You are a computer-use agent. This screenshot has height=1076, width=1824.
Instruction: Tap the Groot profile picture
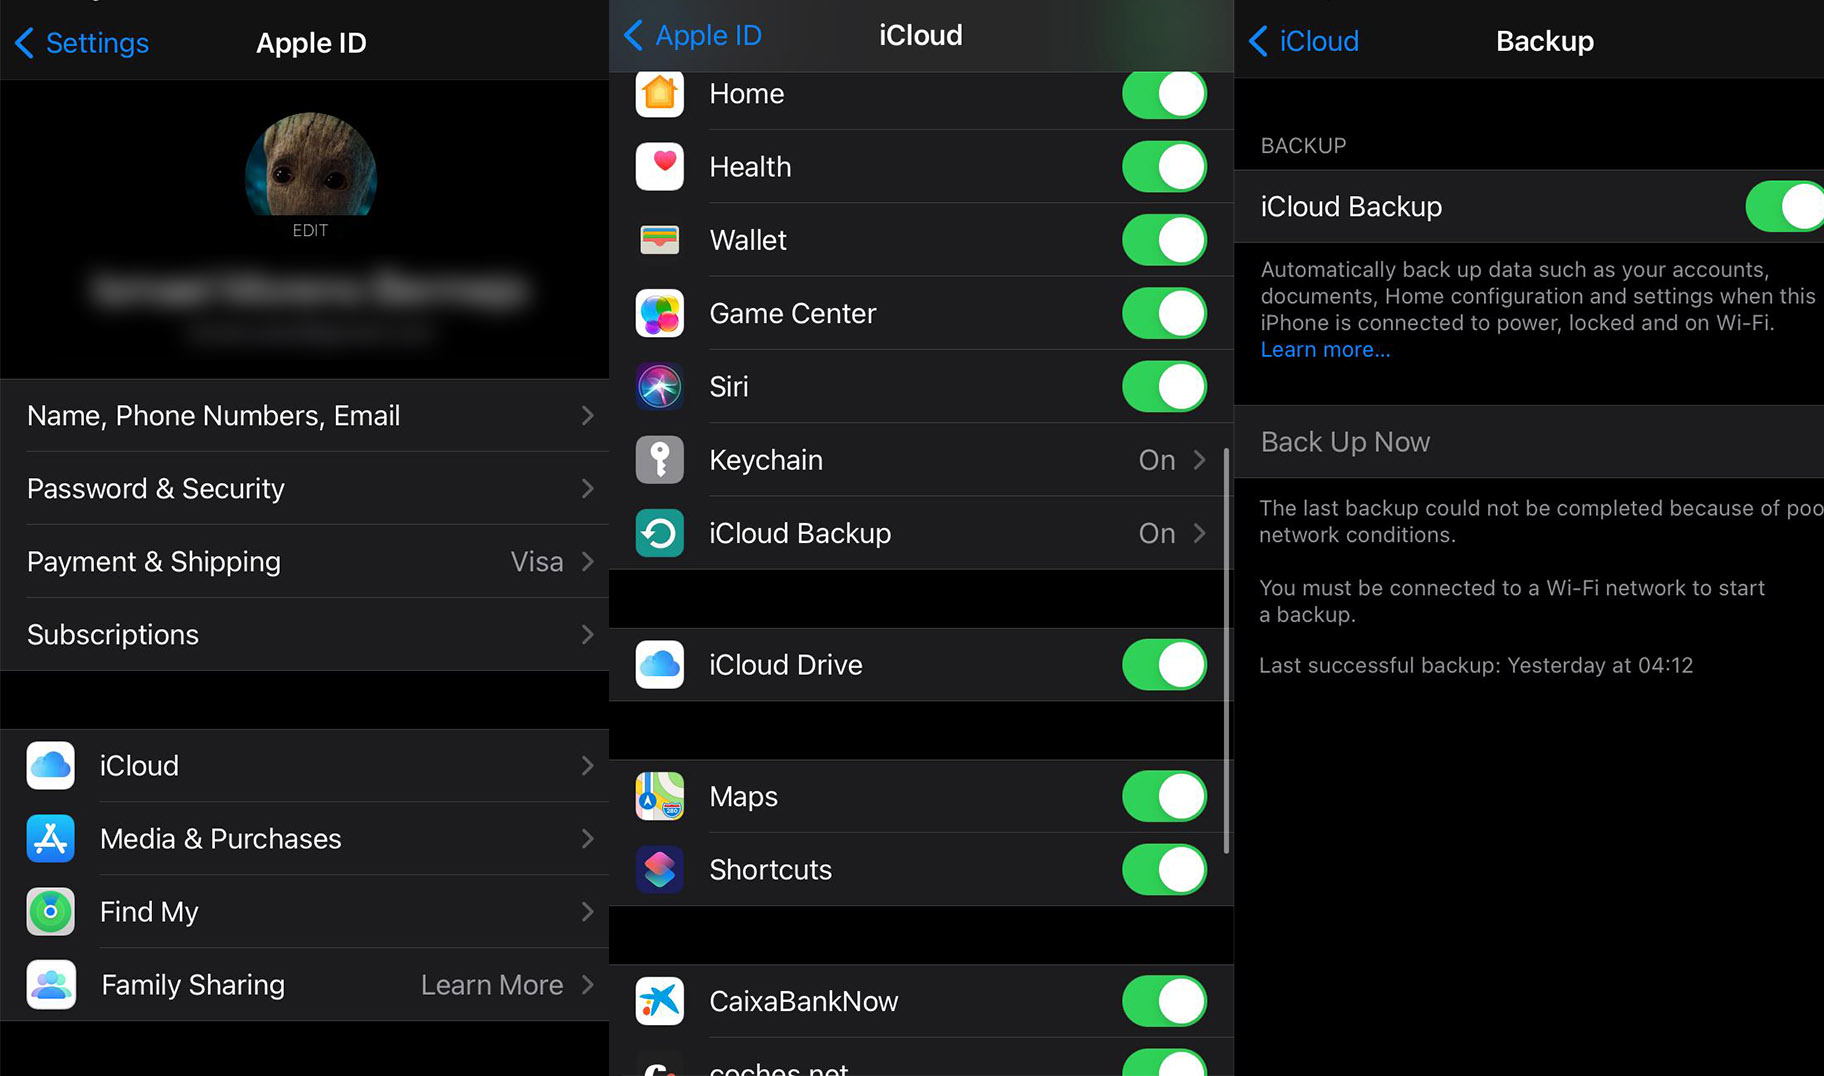point(311,166)
